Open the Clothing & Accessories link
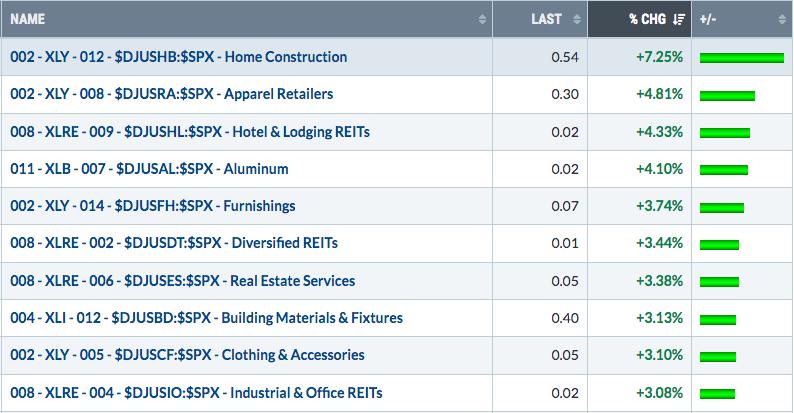The height and width of the screenshot is (413, 794). [x=187, y=355]
